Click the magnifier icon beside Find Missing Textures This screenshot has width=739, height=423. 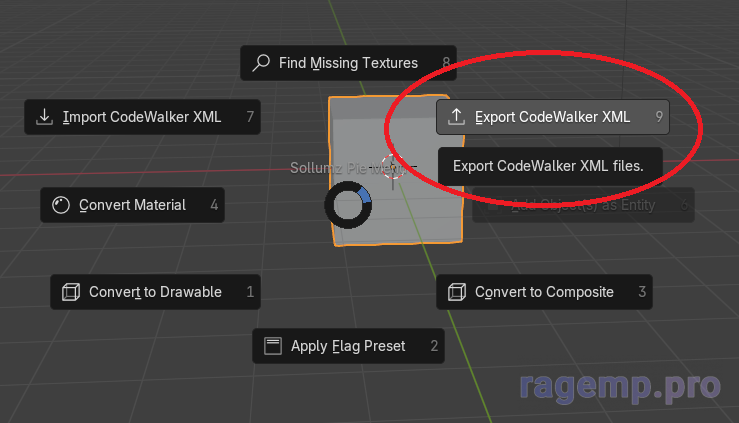pyautogui.click(x=262, y=63)
